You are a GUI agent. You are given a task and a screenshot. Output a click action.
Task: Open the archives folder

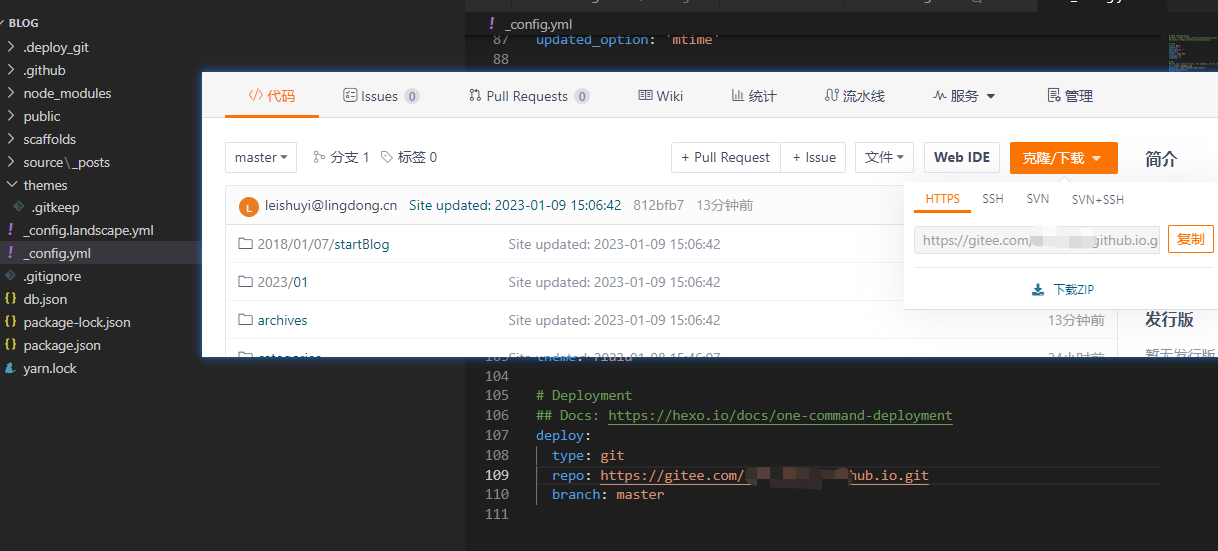click(x=282, y=320)
